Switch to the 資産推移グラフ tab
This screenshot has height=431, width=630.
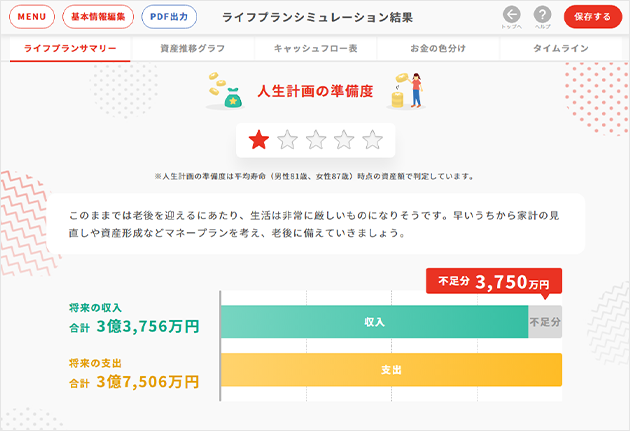[x=191, y=48]
